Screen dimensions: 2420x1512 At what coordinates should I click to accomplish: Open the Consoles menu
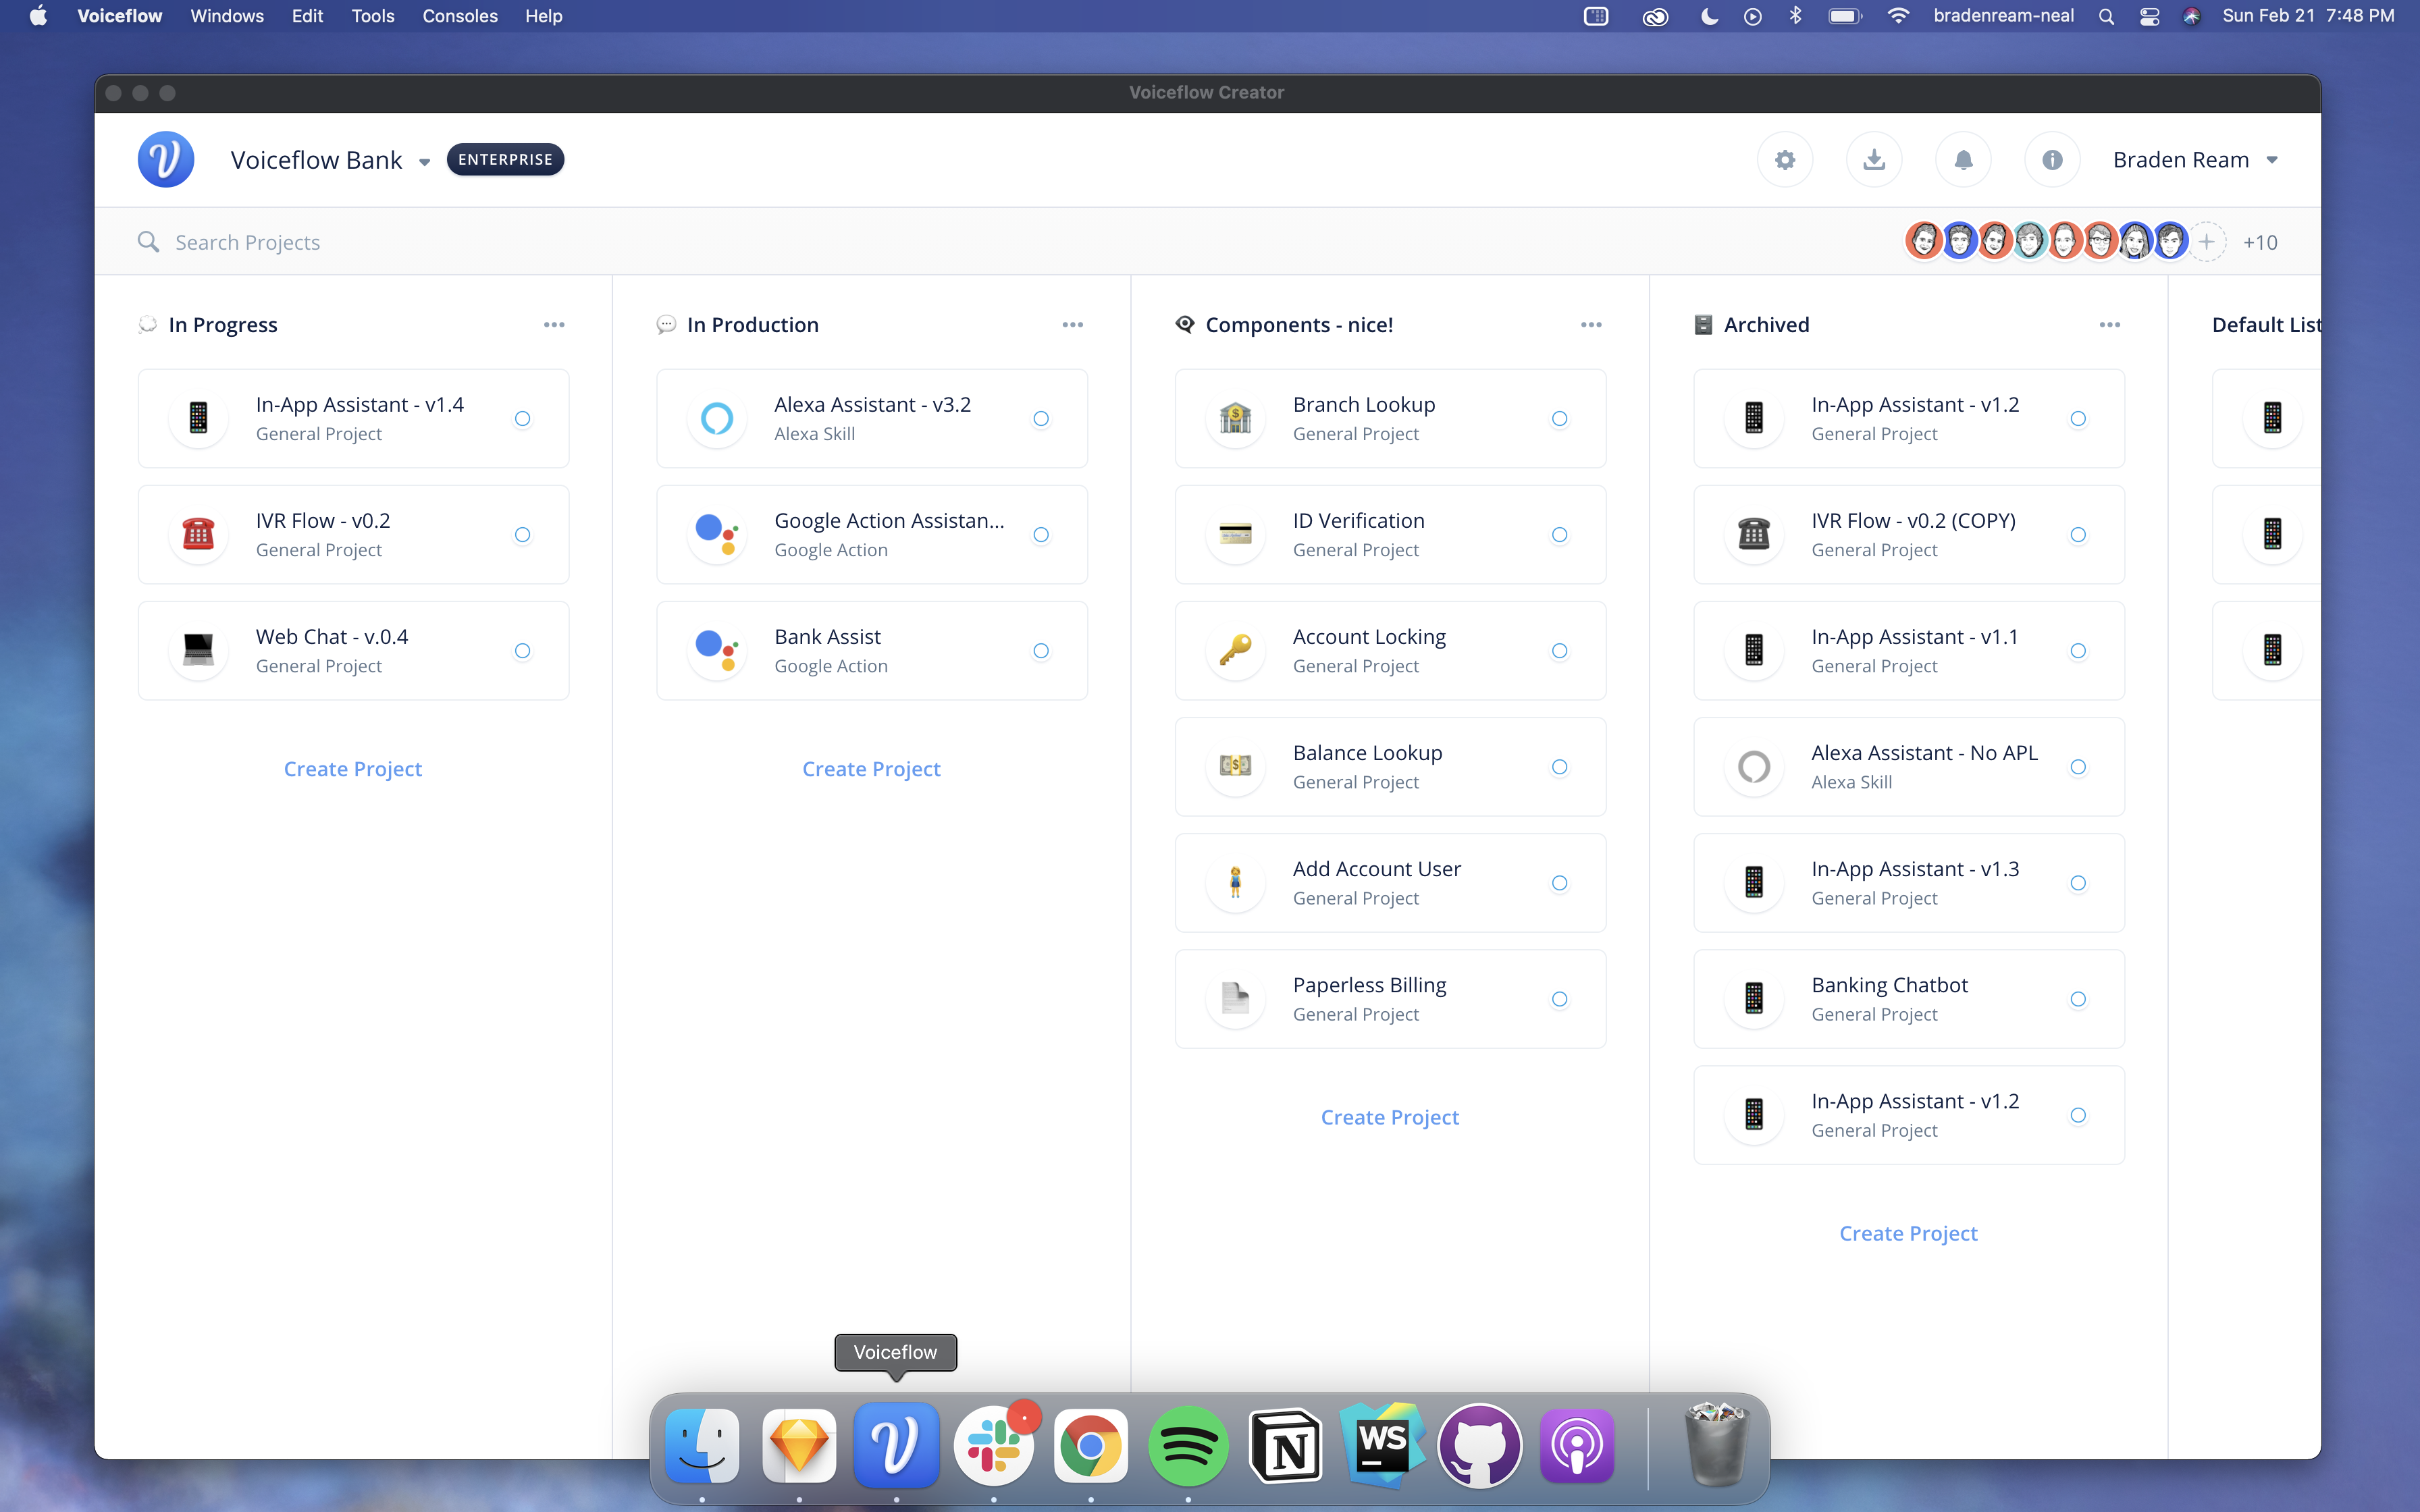coord(459,16)
